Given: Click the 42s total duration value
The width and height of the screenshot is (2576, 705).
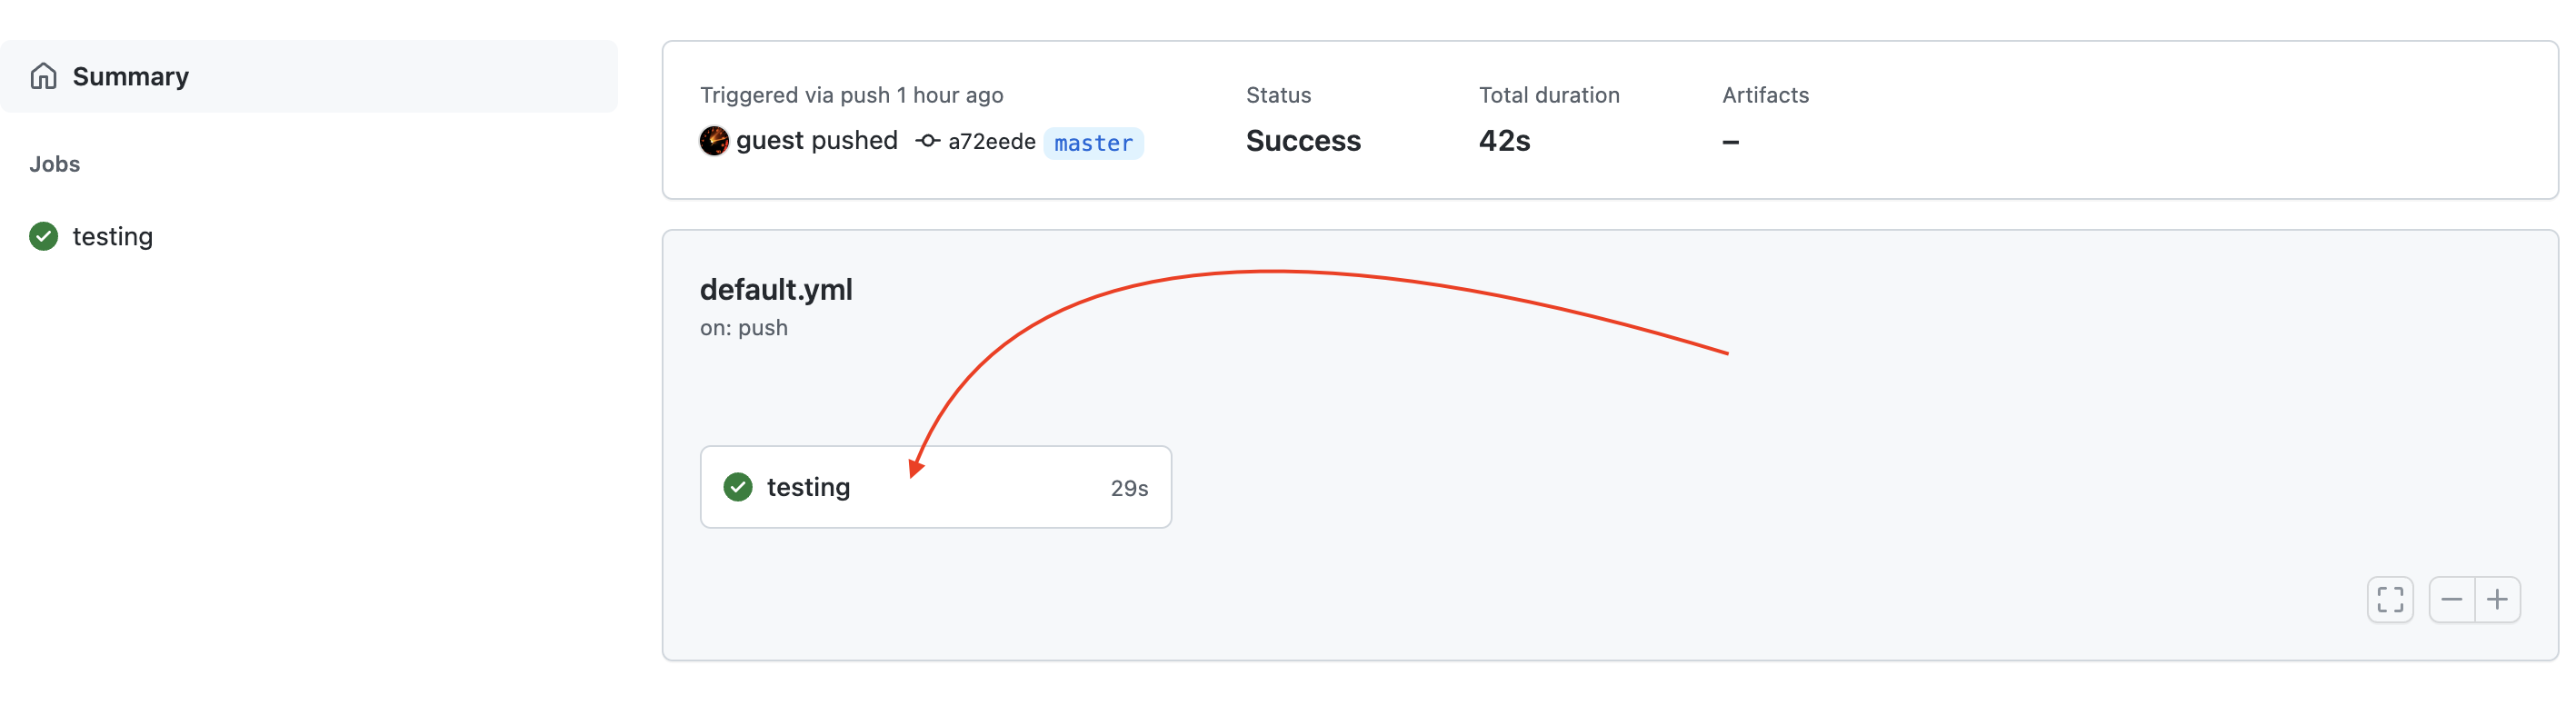Looking at the screenshot, I should tap(1503, 141).
